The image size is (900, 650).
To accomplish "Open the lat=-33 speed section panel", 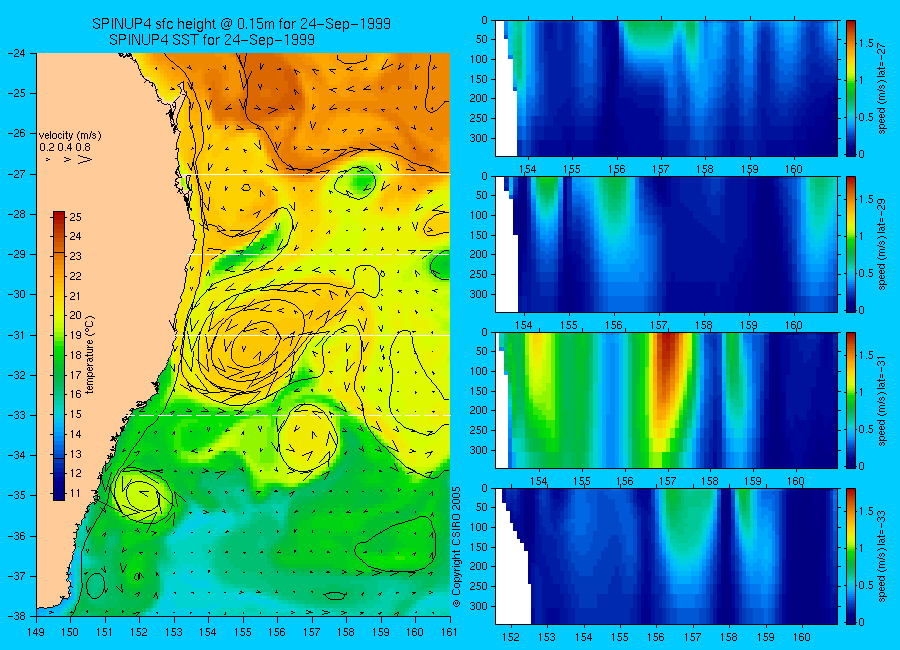I will (666, 556).
